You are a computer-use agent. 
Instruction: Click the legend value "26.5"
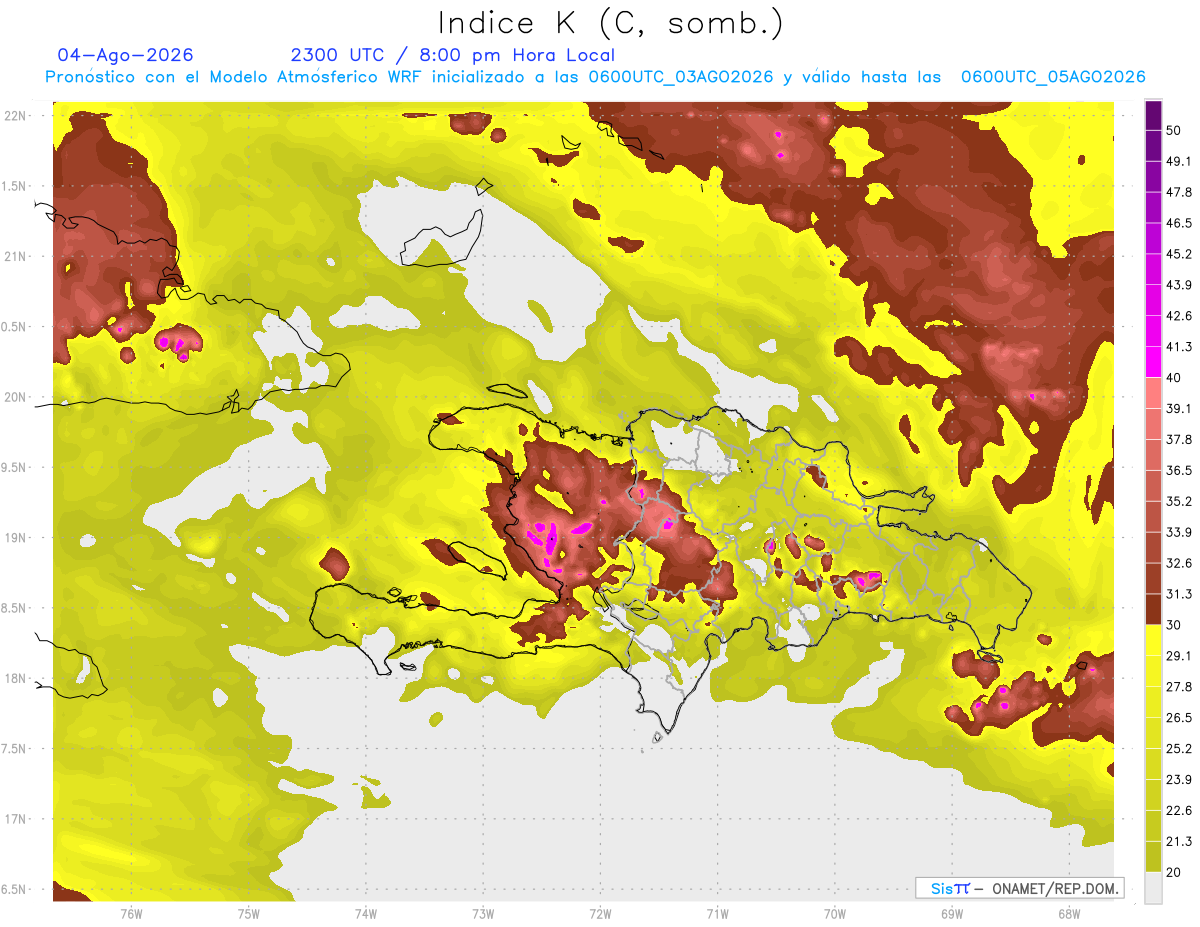click(x=1179, y=718)
